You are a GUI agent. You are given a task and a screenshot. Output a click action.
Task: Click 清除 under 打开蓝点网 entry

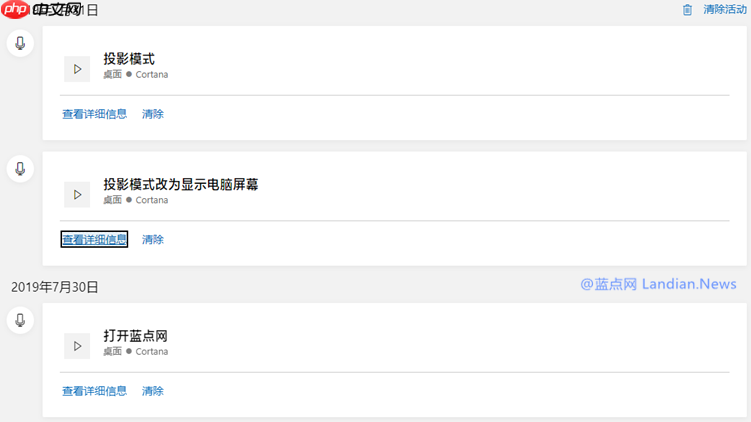(x=153, y=391)
